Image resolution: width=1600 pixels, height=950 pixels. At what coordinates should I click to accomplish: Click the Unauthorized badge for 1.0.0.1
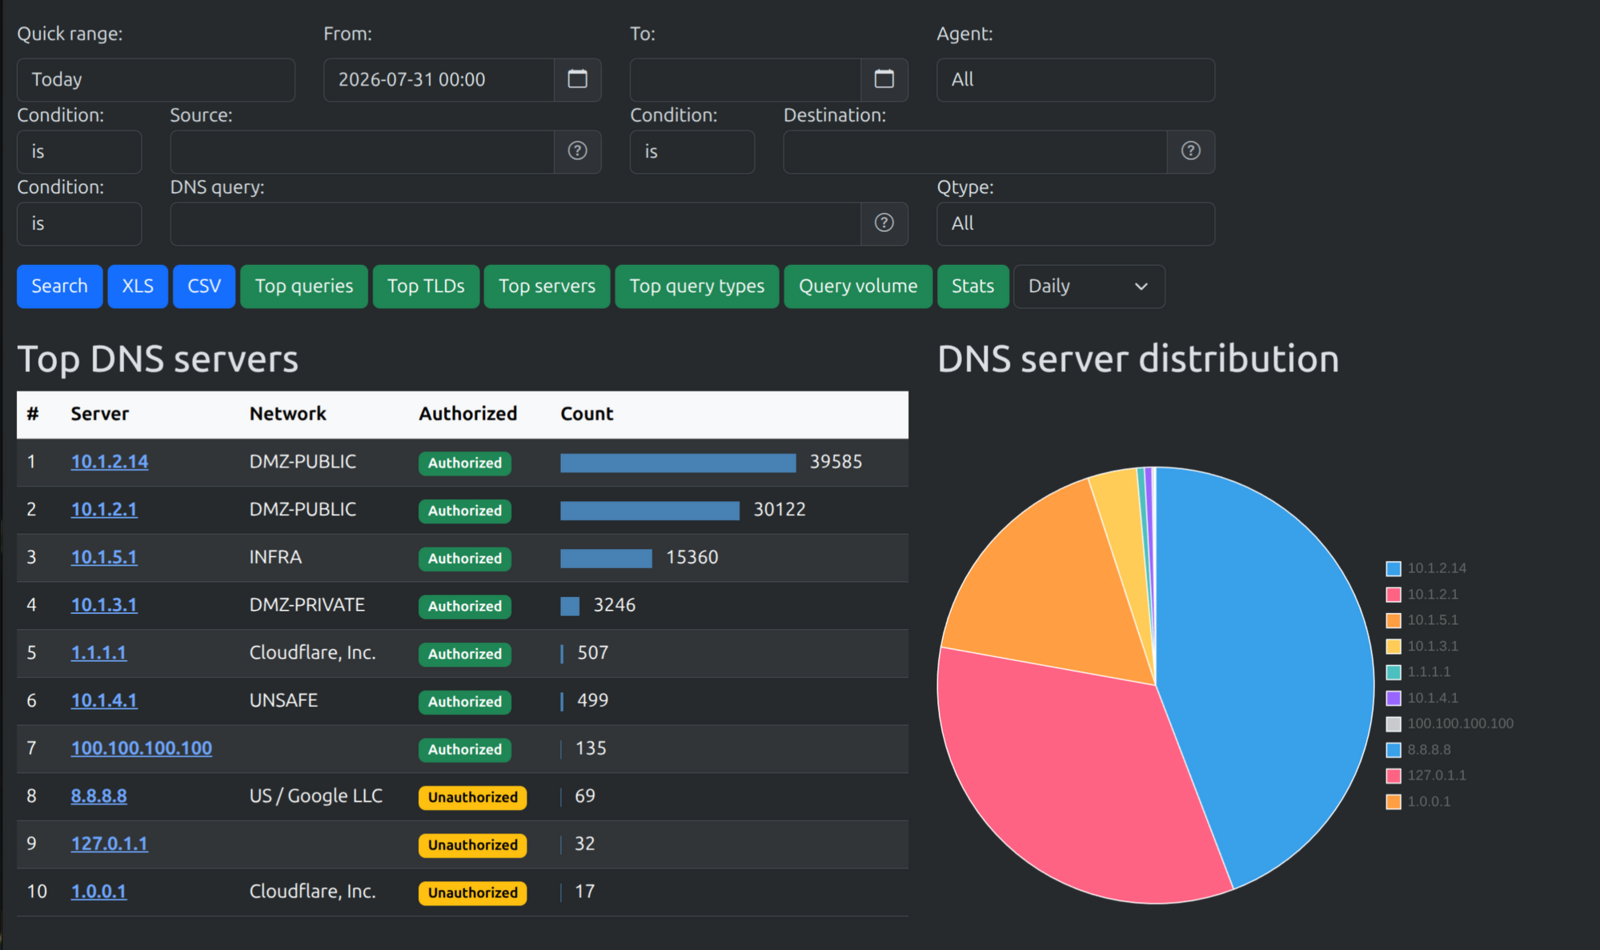(473, 893)
